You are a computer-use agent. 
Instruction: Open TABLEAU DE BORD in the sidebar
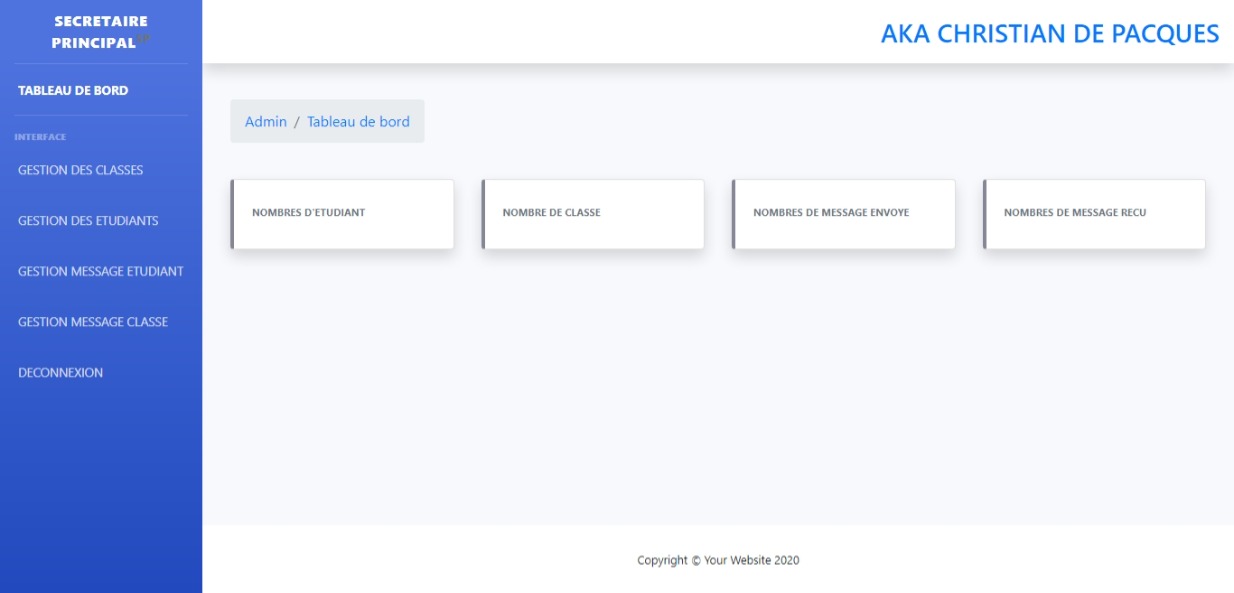tap(73, 90)
